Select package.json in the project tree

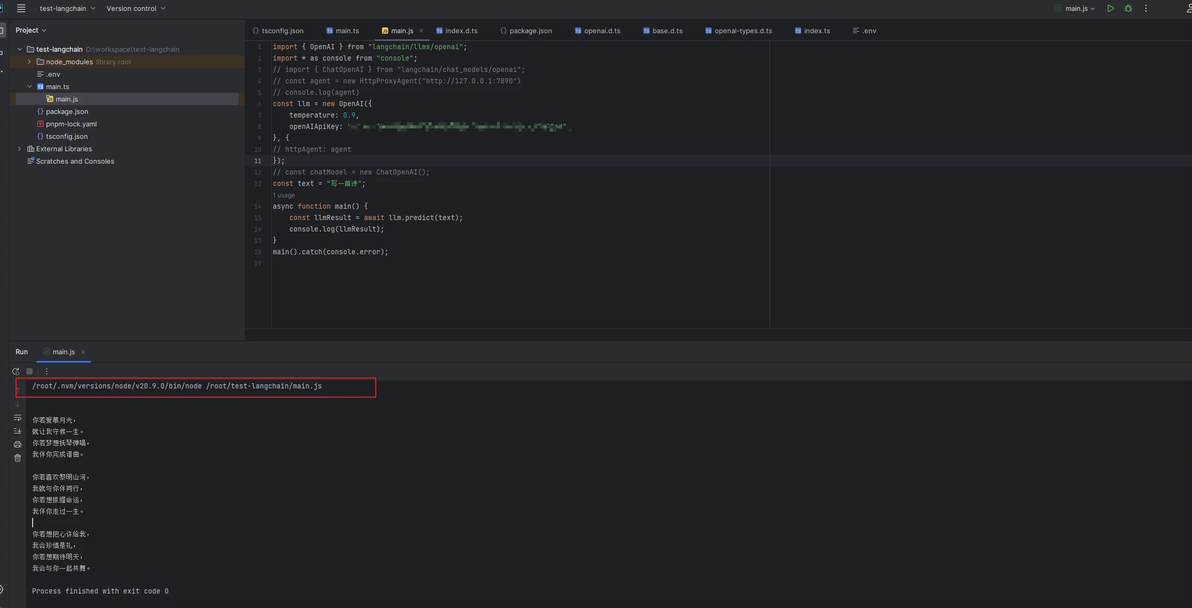[x=62, y=112]
